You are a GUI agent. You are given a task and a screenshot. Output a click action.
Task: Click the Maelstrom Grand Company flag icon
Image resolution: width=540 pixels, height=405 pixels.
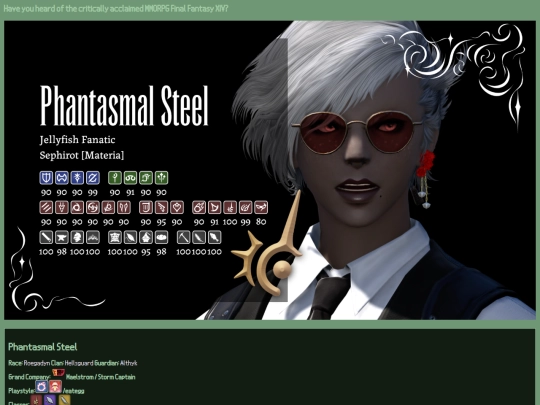coord(58,373)
